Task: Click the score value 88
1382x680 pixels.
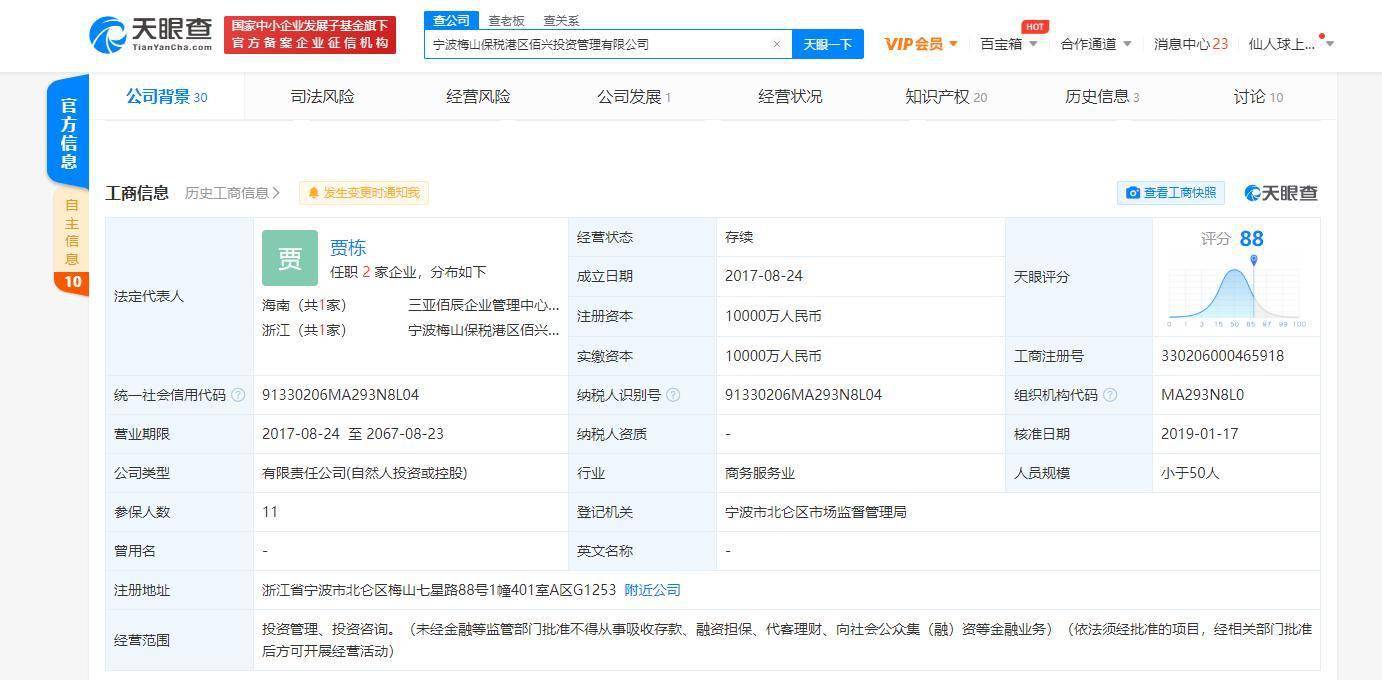Action: pos(1251,238)
